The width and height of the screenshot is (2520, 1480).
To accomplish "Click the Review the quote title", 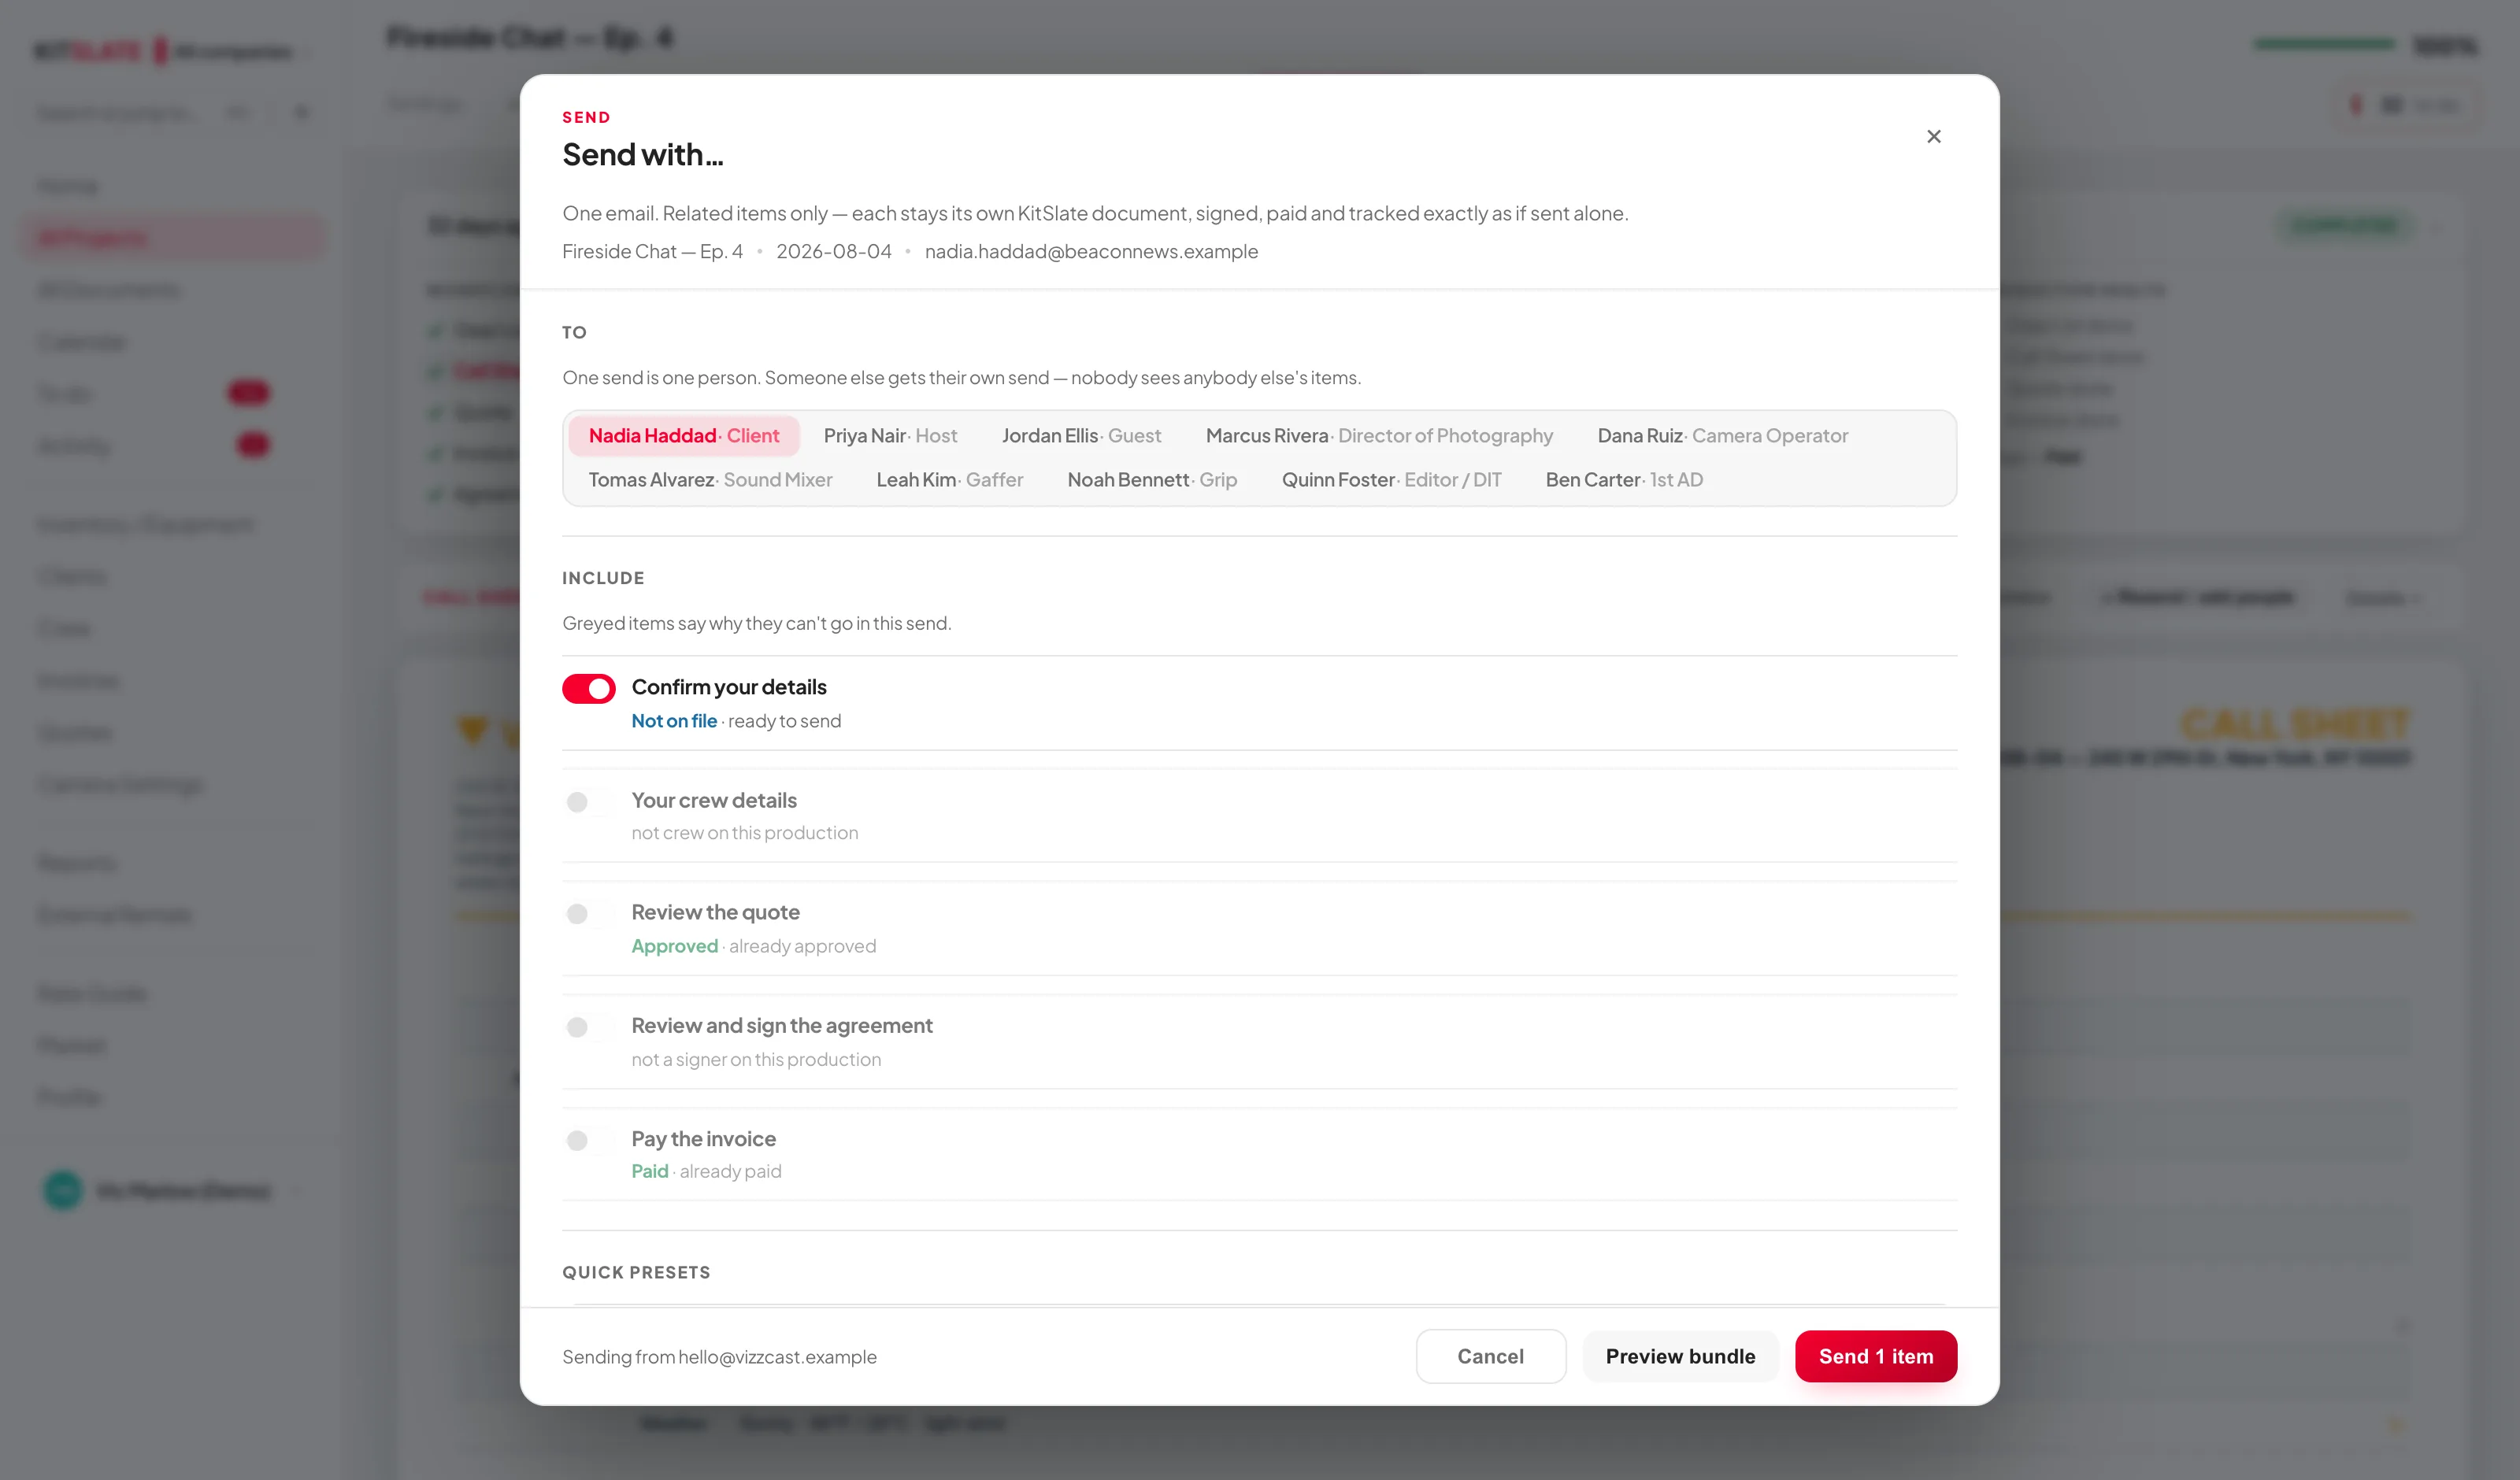I will point(715,912).
